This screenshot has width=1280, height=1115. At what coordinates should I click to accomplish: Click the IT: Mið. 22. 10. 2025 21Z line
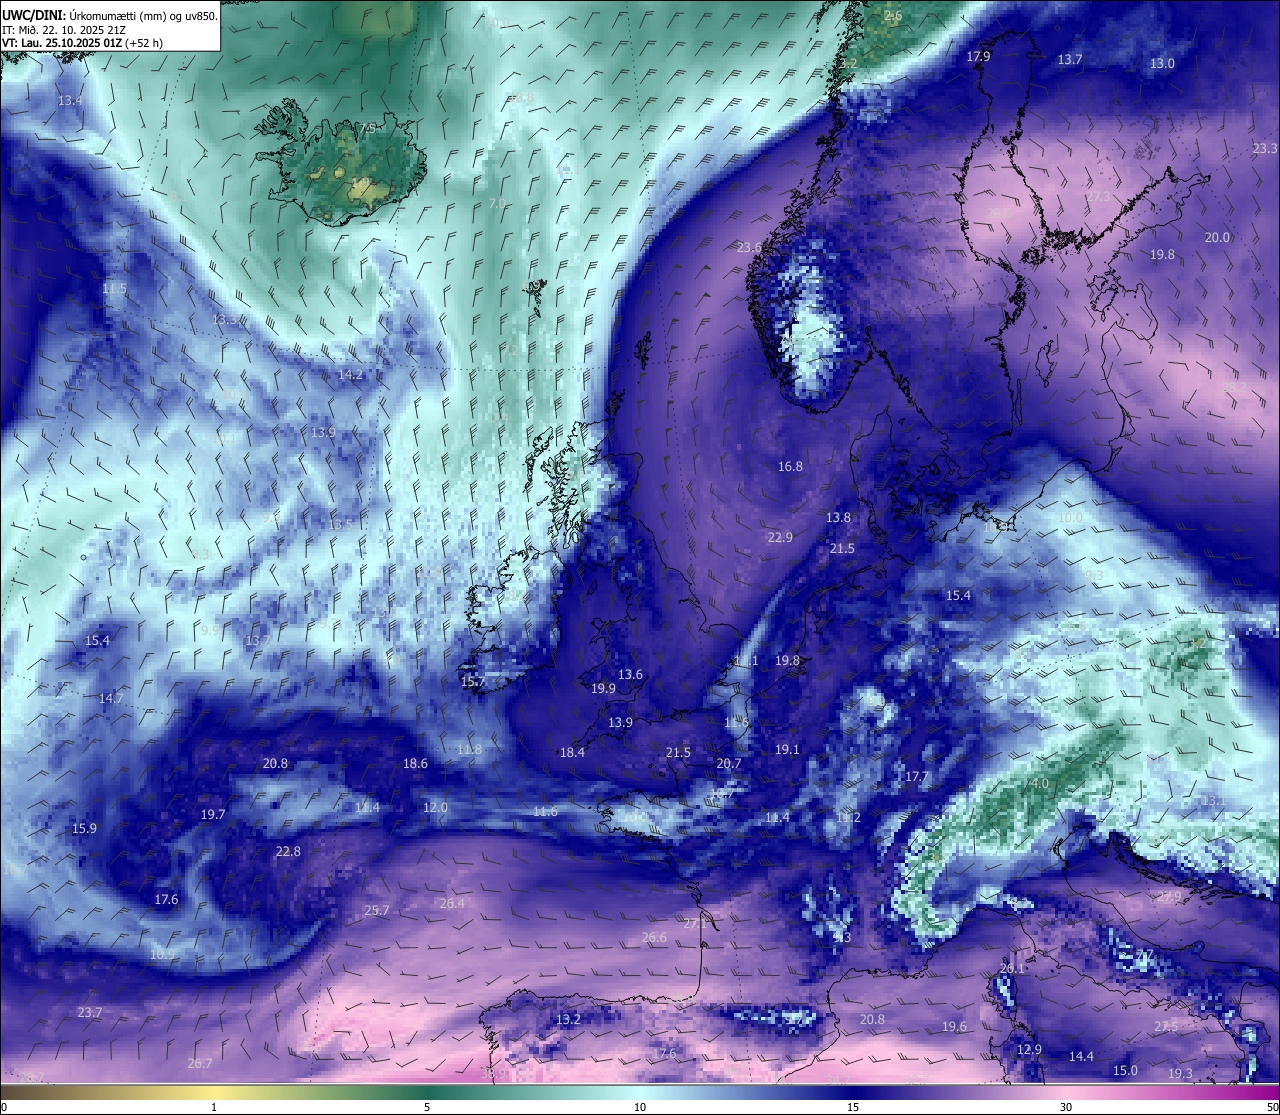click(64, 29)
